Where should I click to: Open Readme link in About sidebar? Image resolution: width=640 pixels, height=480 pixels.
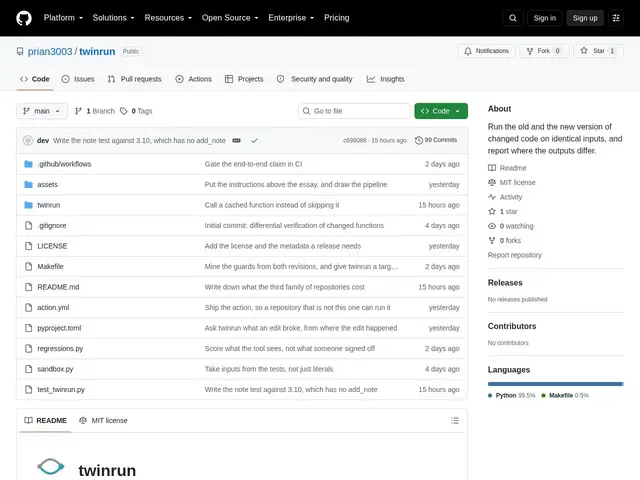pos(507,168)
